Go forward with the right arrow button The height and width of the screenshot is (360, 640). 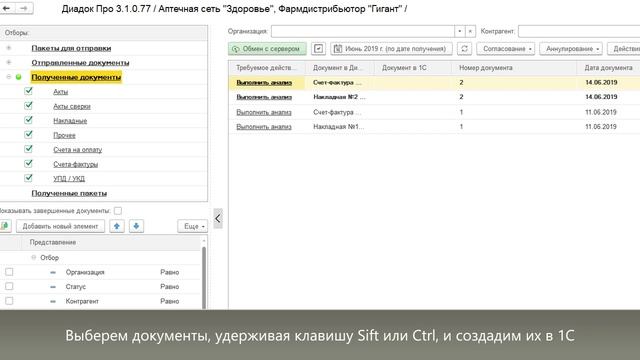pos(24,8)
